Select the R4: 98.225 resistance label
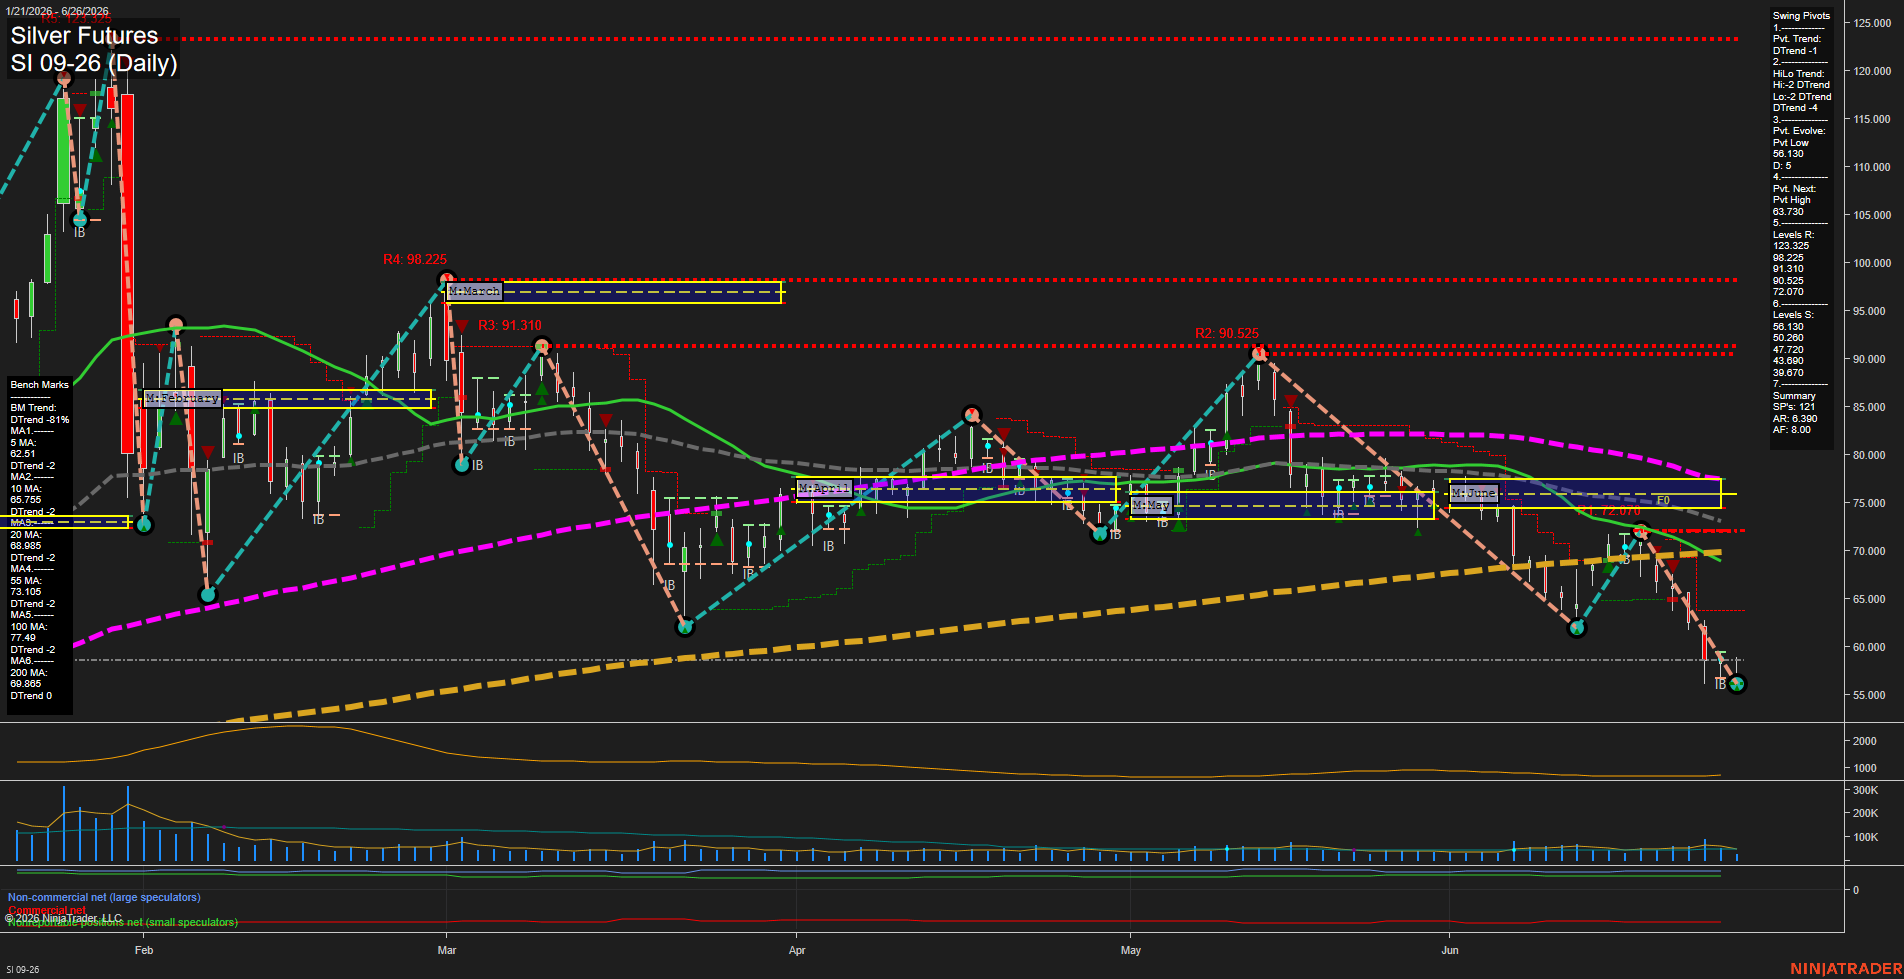Image resolution: width=1904 pixels, height=979 pixels. (415, 259)
